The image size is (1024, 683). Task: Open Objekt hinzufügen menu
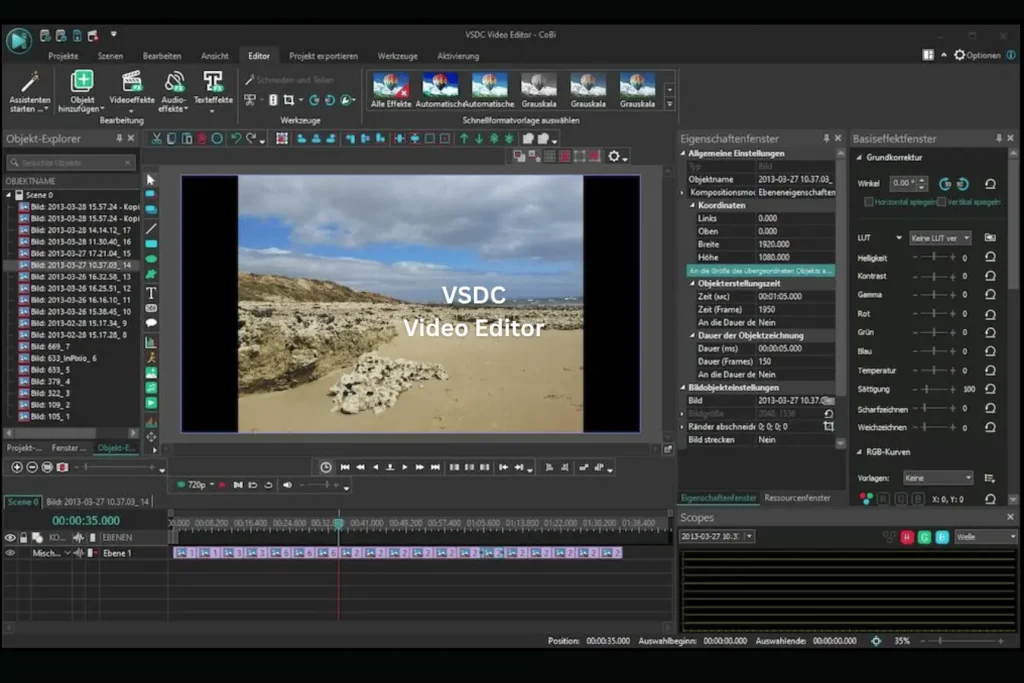click(82, 91)
